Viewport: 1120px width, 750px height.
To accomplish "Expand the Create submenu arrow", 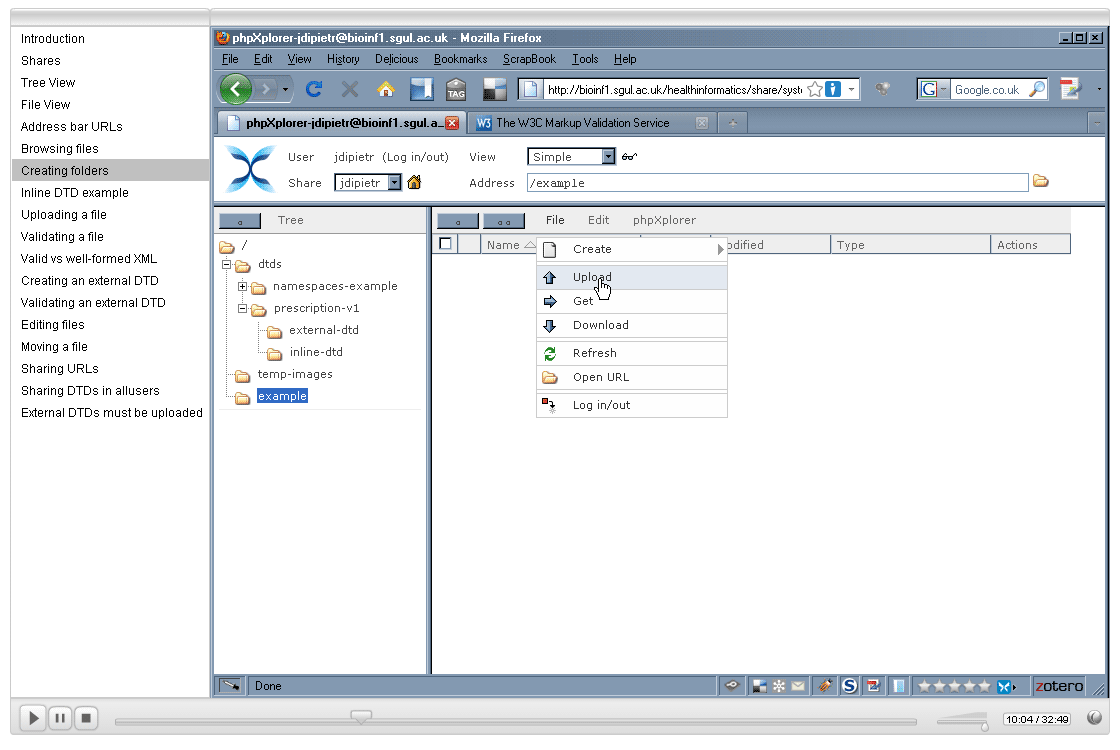I will tap(720, 249).
